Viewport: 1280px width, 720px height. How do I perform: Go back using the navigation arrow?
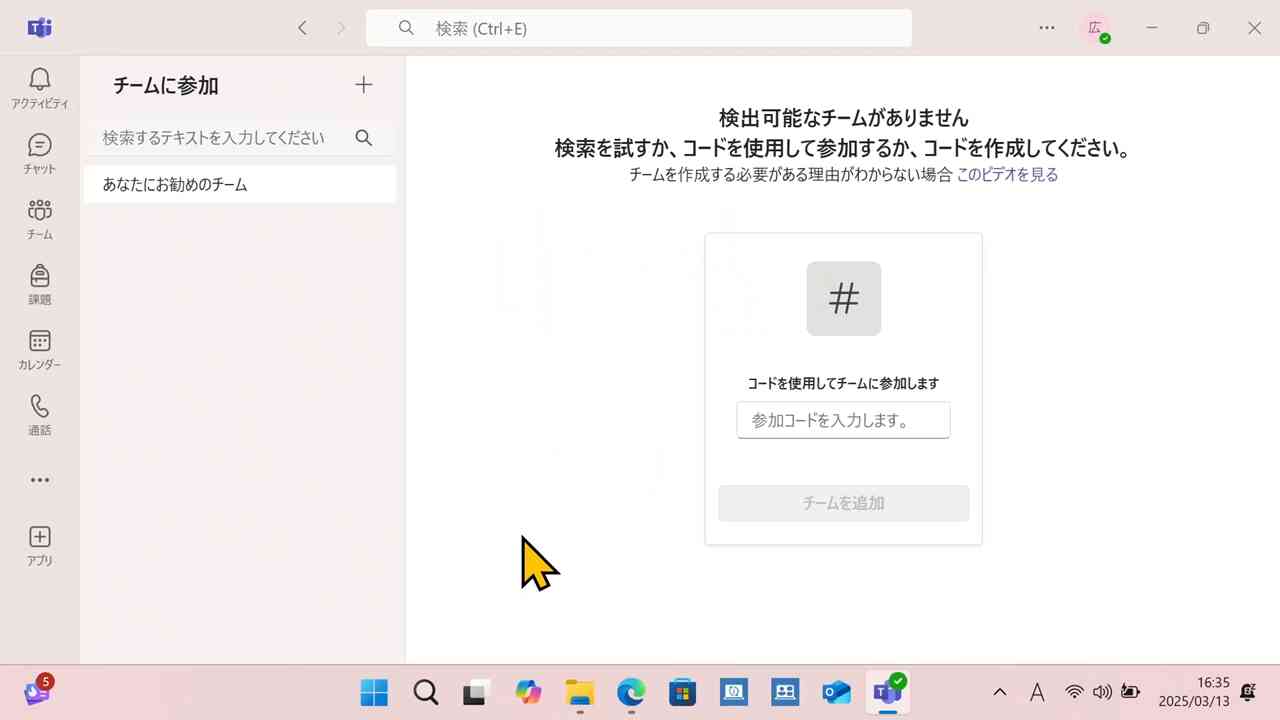302,28
